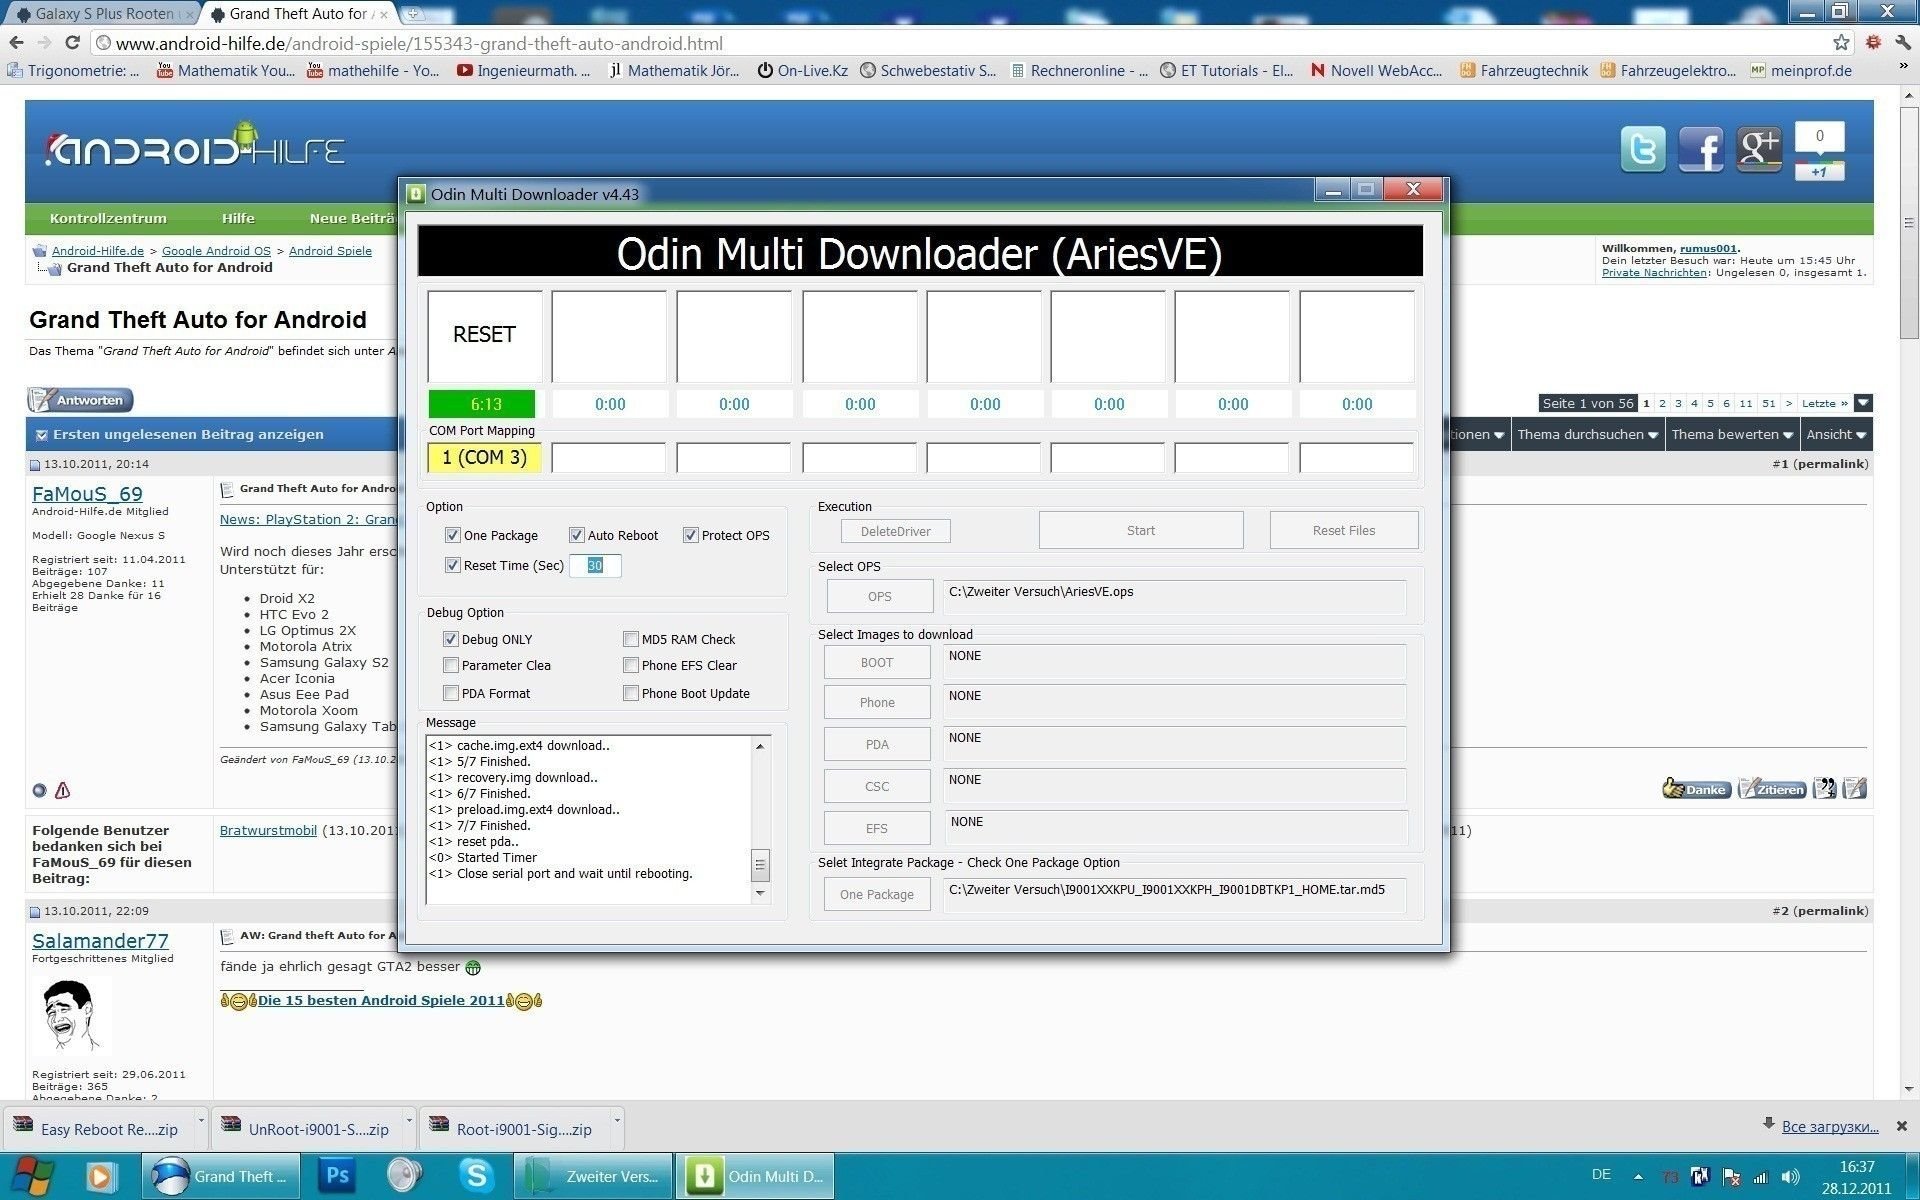Toggle the Debug ONLY checkbox
Viewport: 1920px width, 1200px height.
click(451, 639)
